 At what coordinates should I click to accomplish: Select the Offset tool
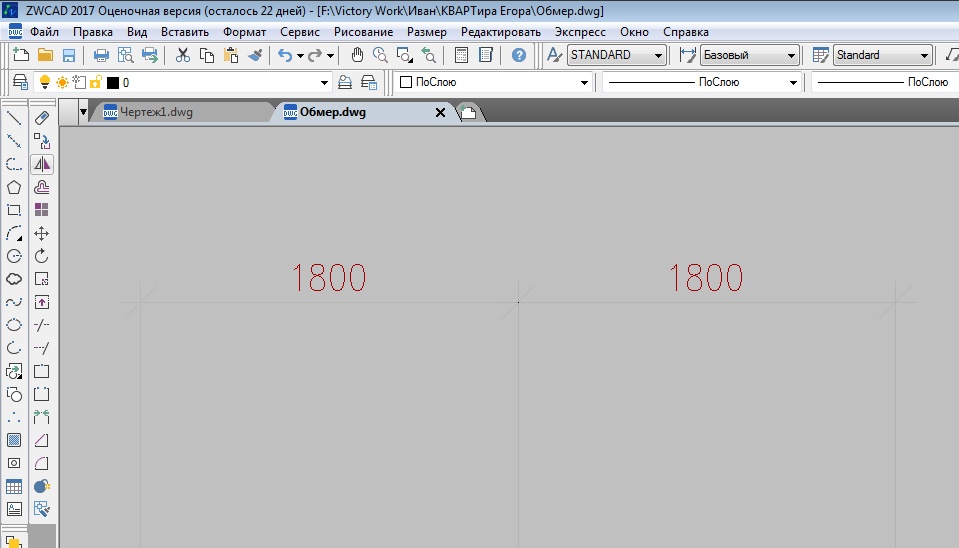tap(42, 187)
